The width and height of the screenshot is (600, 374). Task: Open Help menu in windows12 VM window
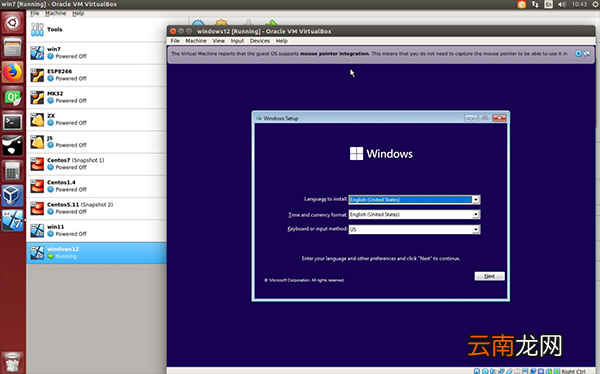[x=282, y=41]
